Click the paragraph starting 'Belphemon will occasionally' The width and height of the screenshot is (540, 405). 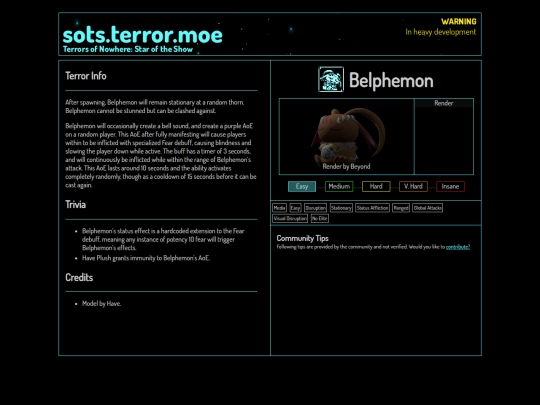pos(161,155)
